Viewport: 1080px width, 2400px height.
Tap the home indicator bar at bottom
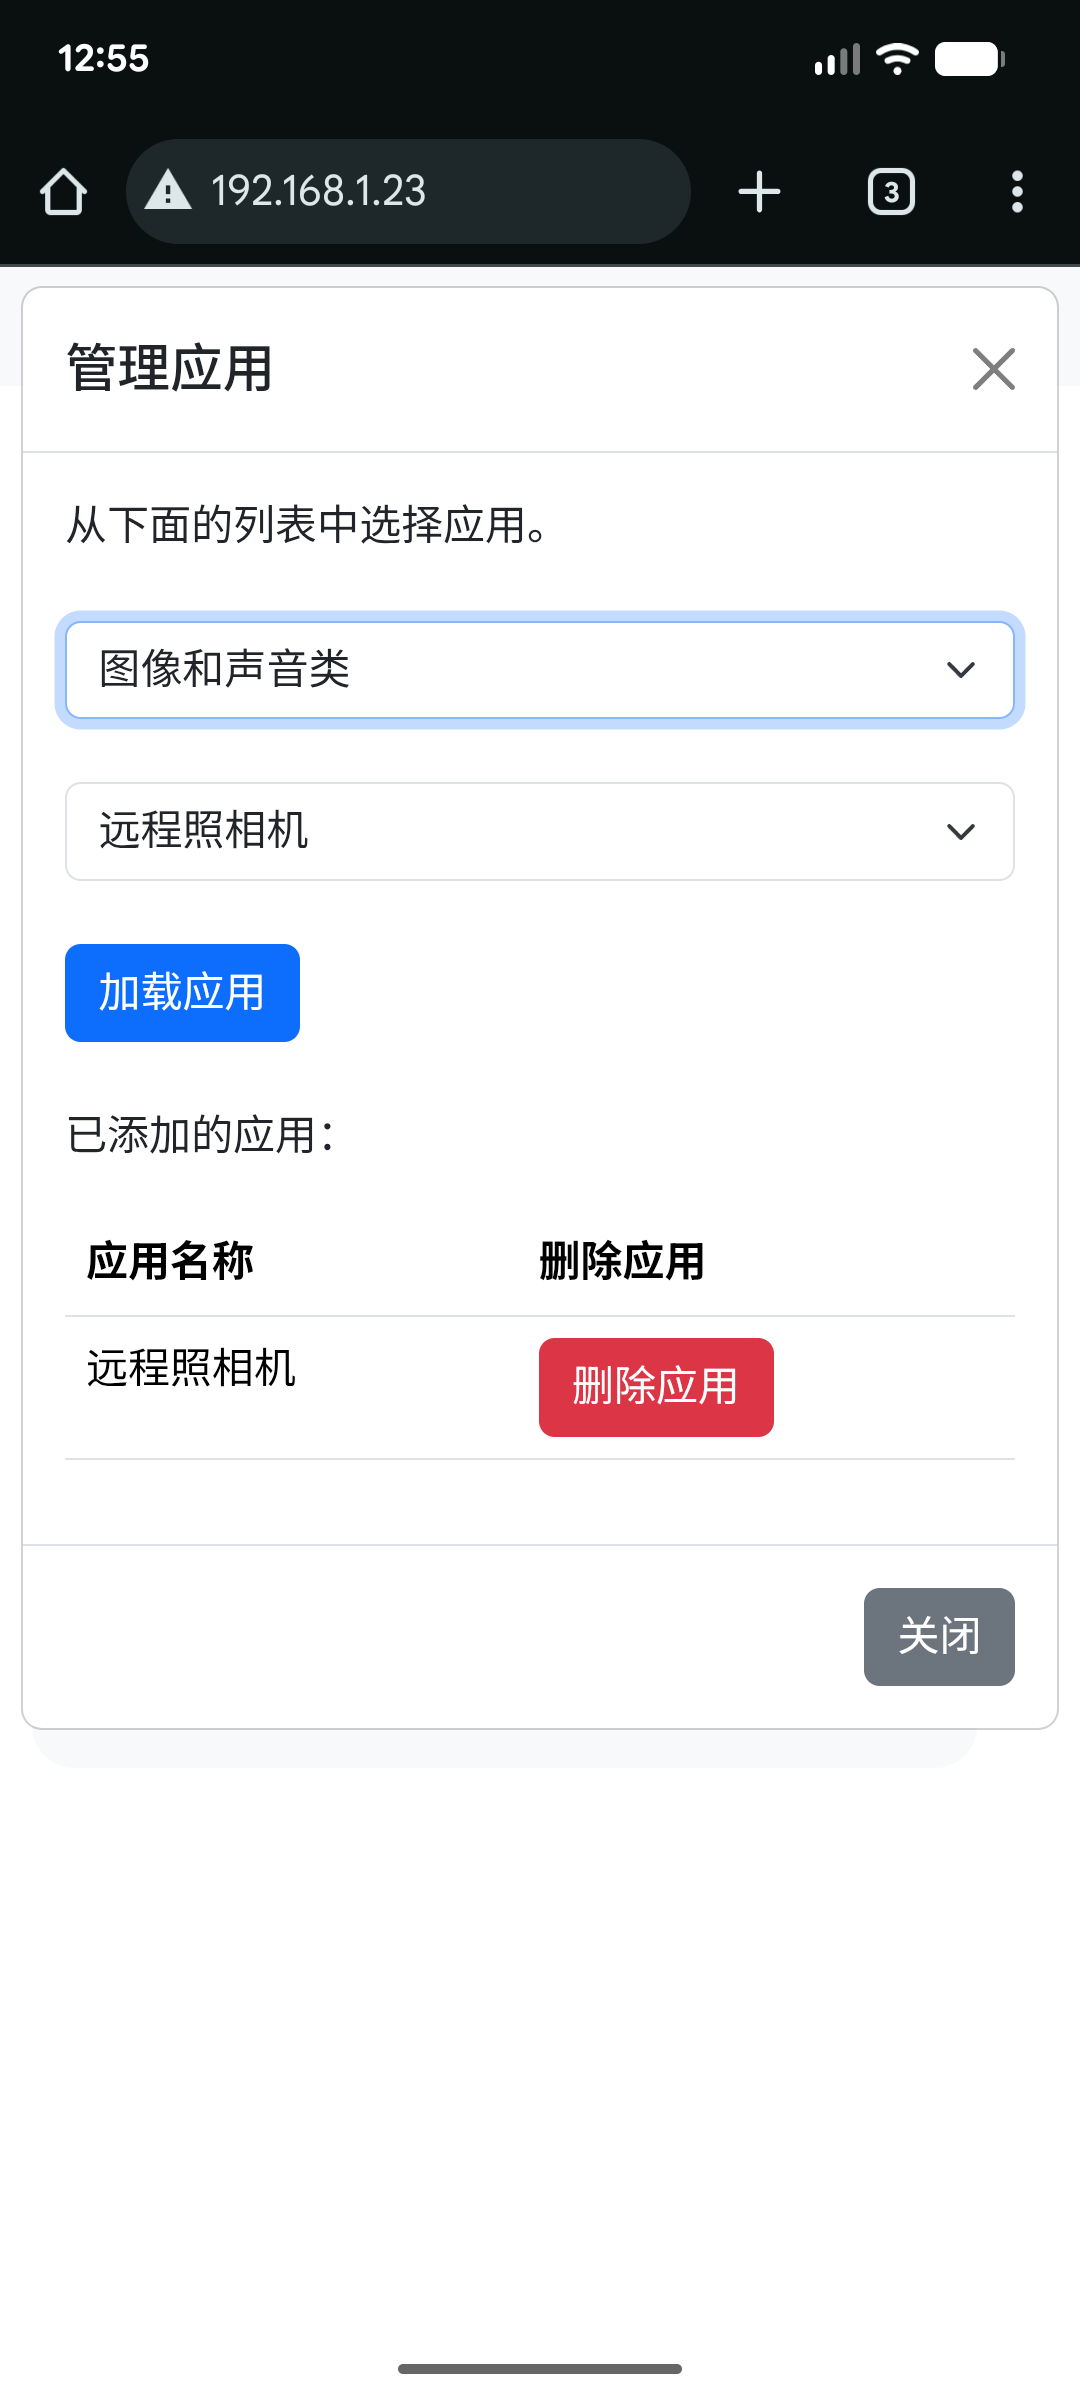coord(540,2368)
